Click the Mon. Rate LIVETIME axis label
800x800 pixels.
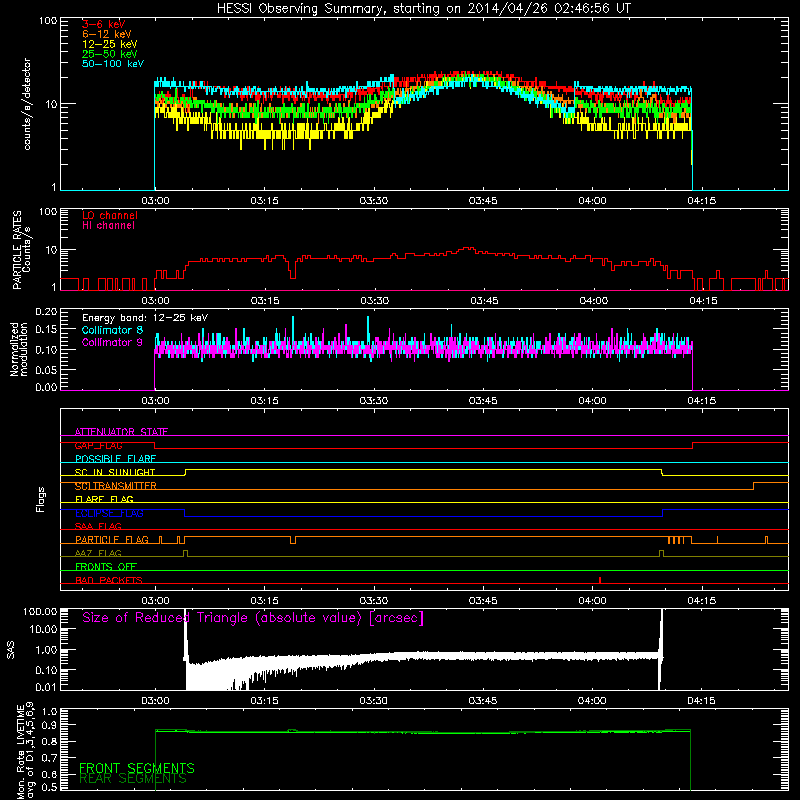pos(26,750)
